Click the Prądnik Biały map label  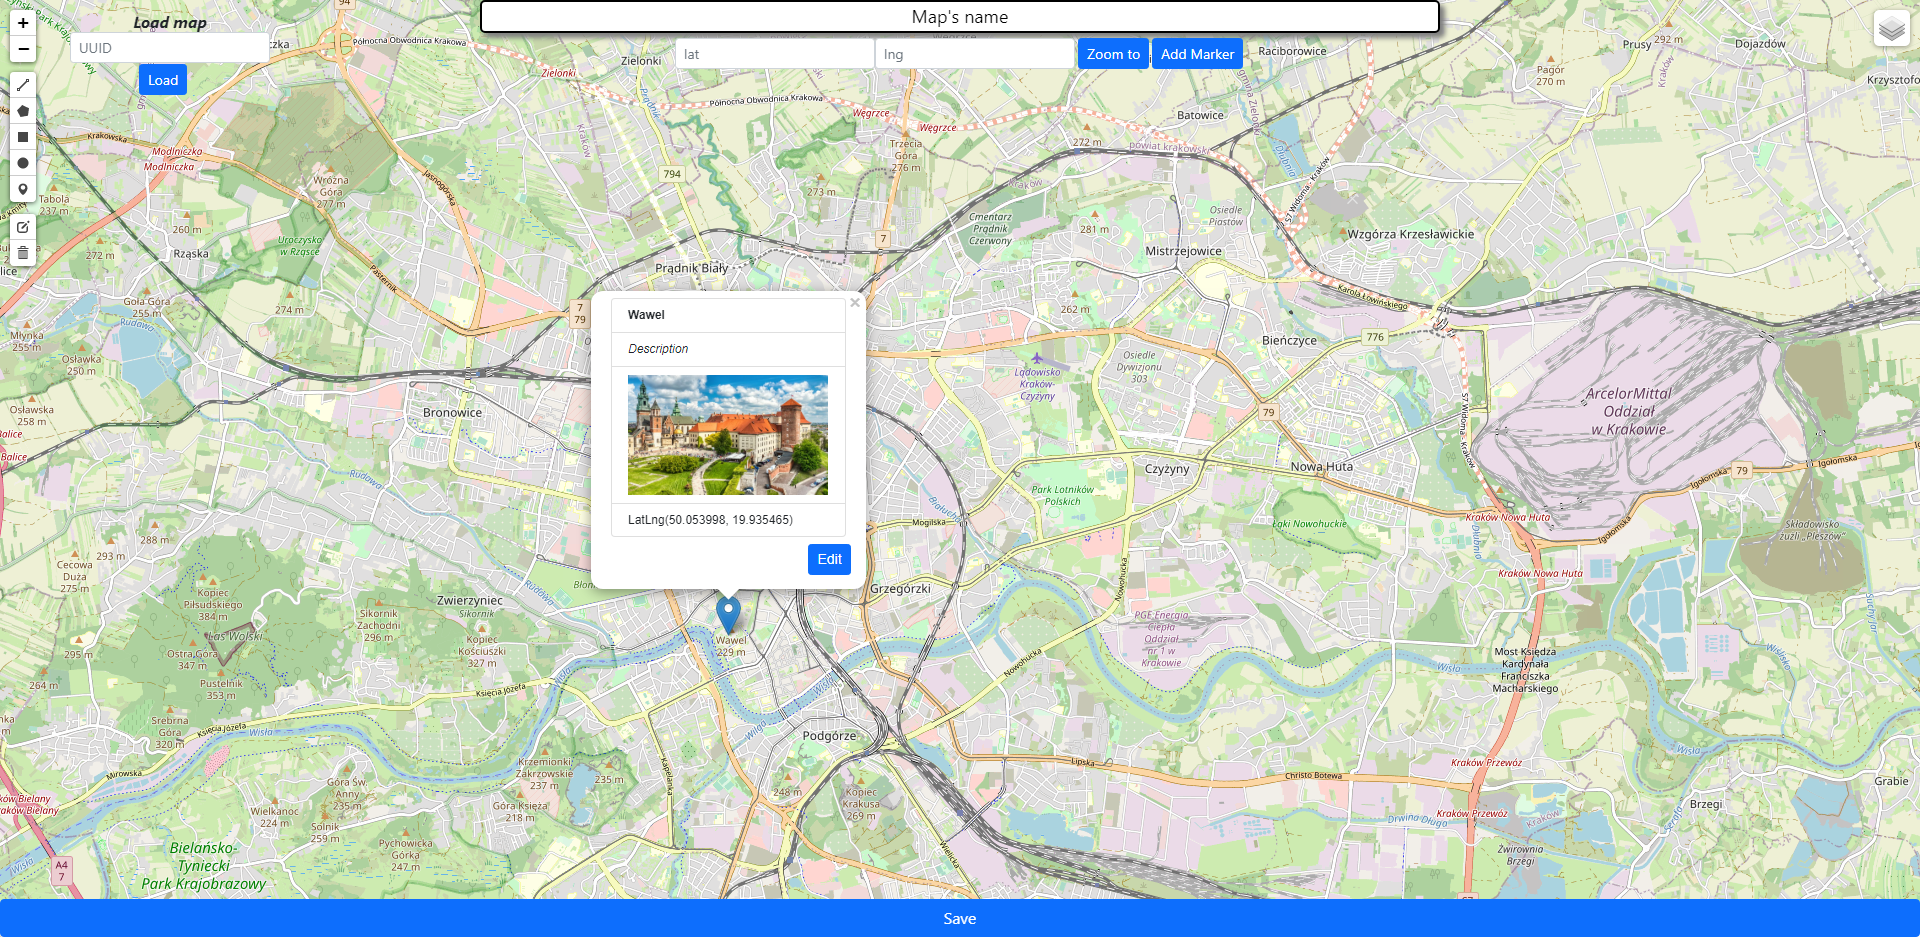691,268
